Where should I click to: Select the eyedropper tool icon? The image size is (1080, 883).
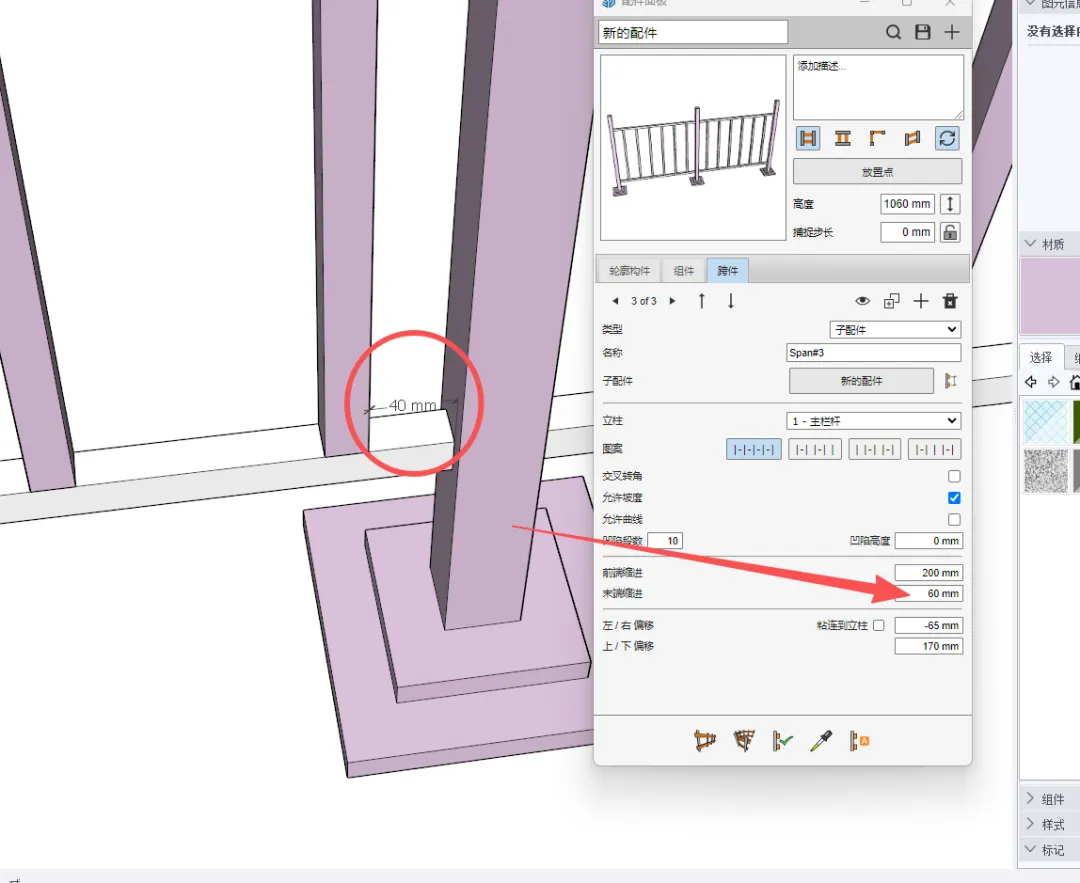point(821,741)
